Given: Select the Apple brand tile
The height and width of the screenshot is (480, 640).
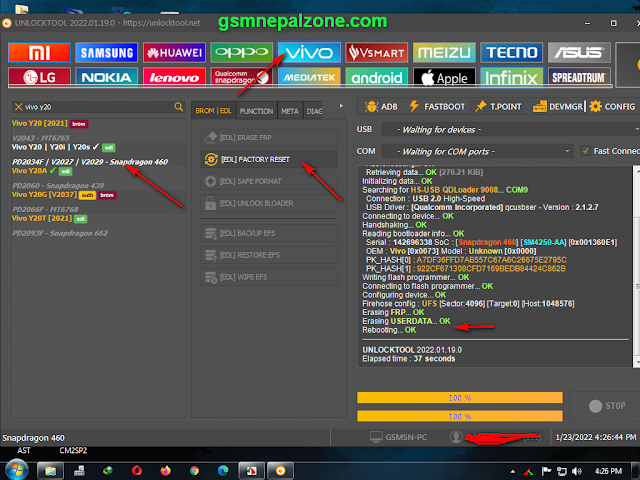Looking at the screenshot, I should tap(444, 77).
